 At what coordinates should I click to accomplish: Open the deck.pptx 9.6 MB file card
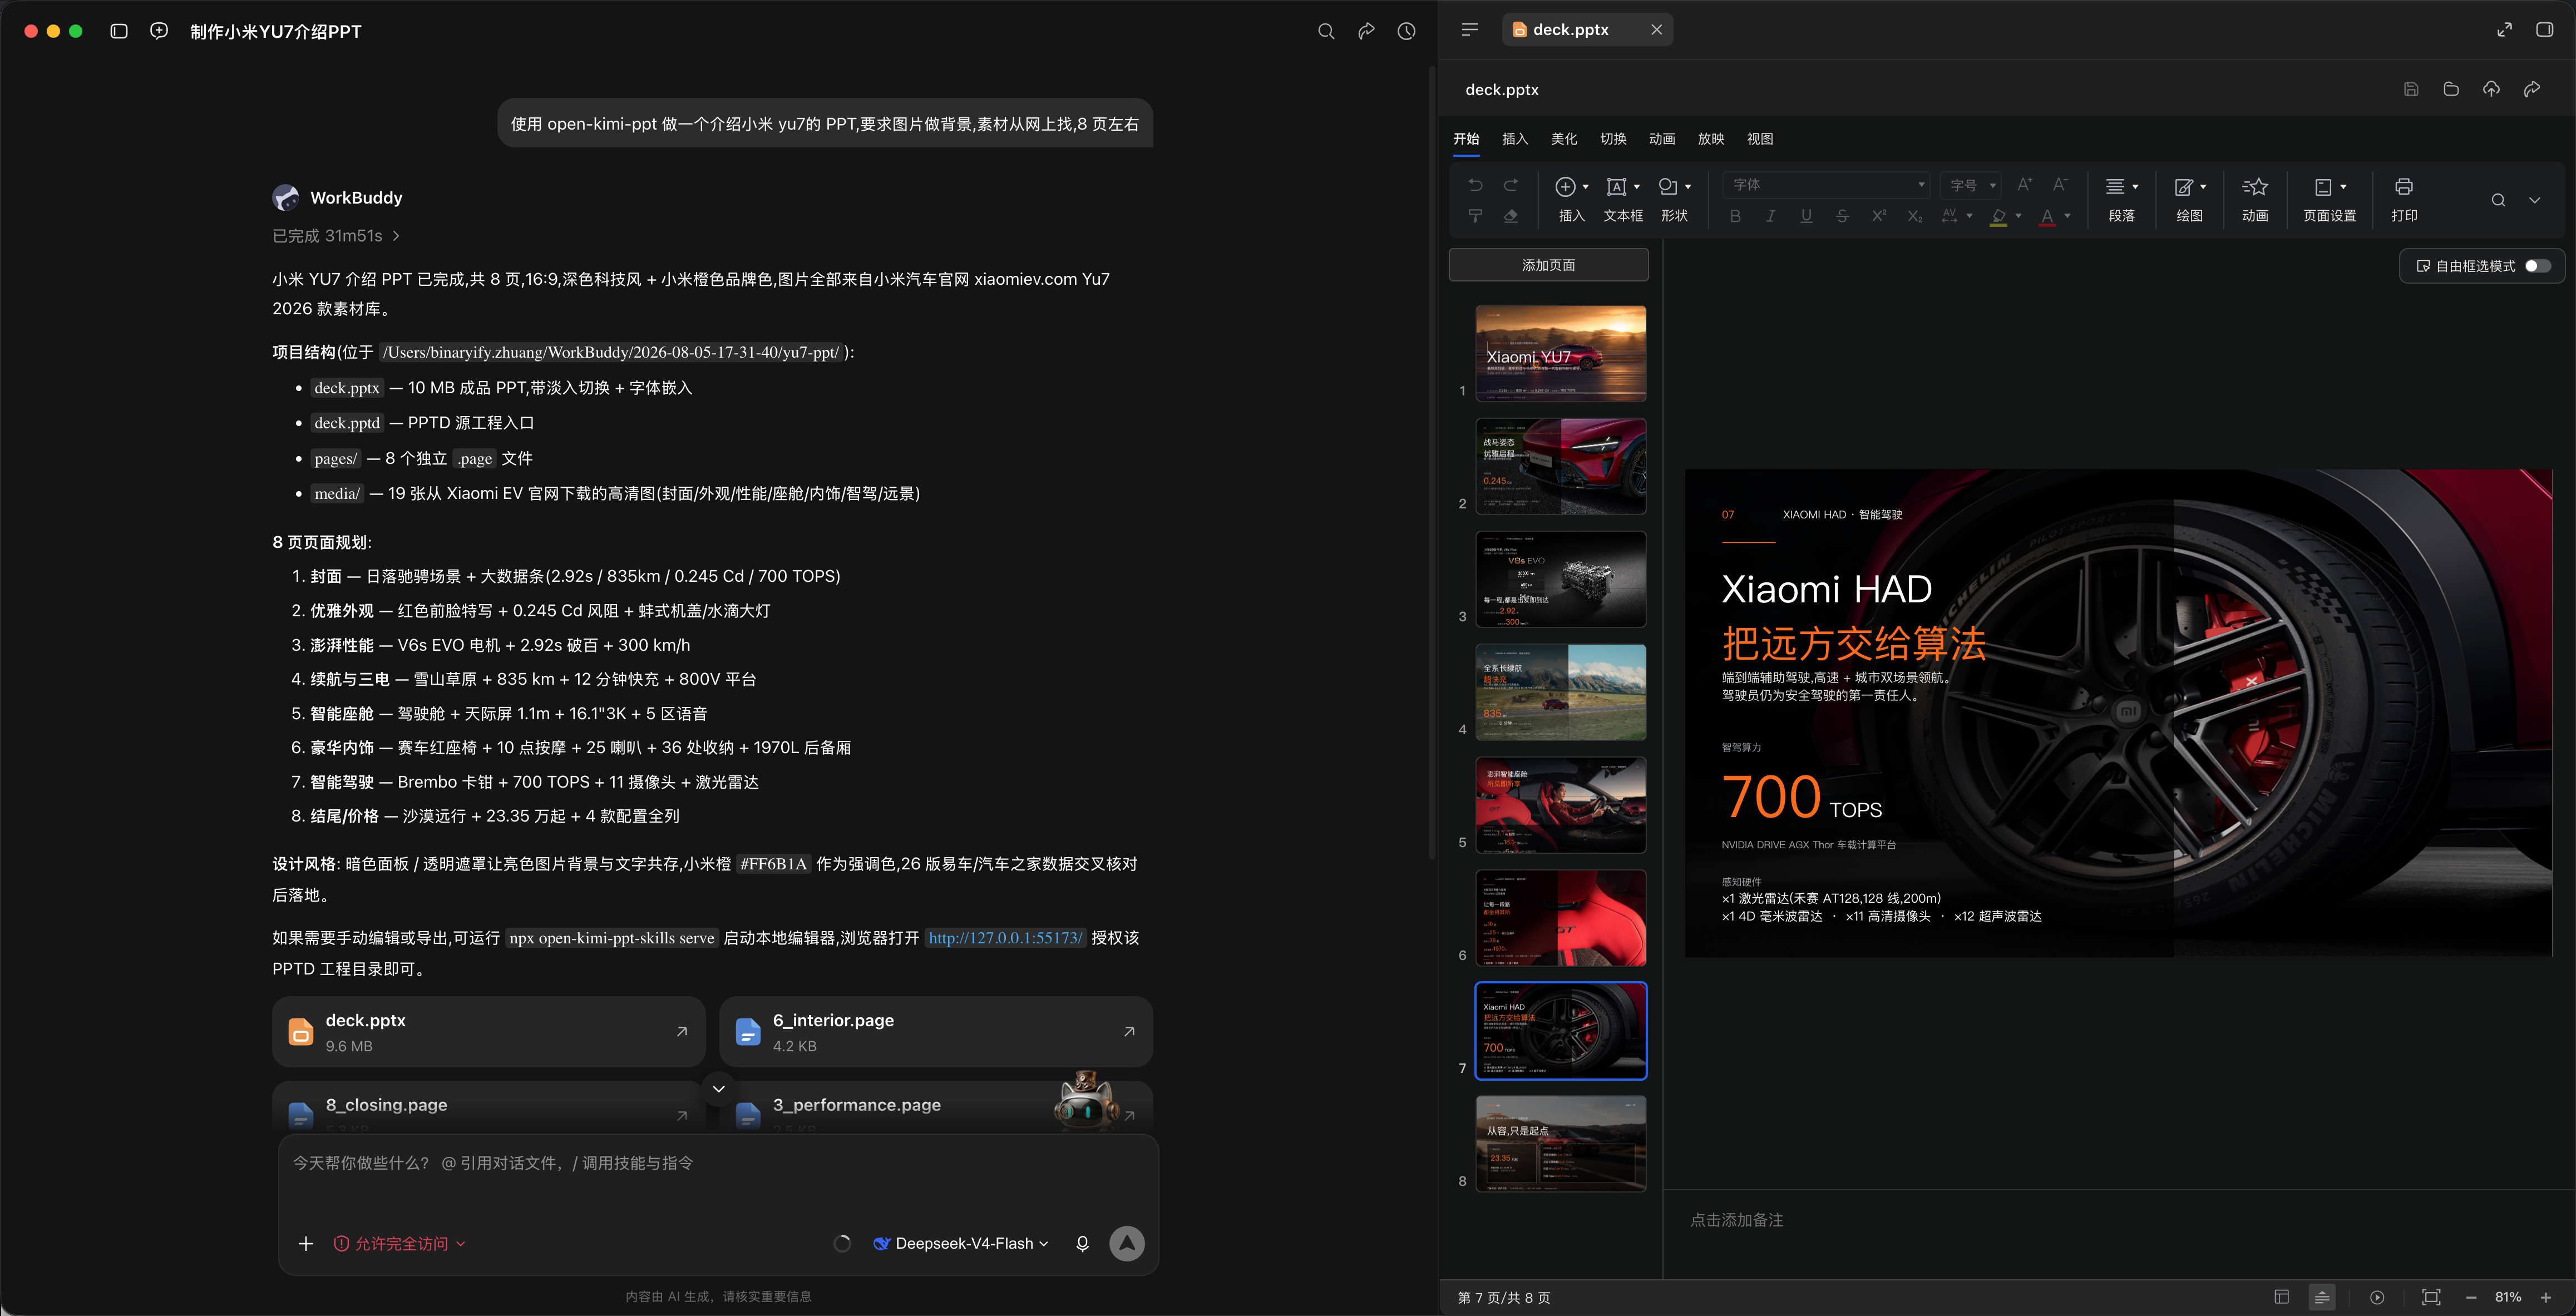coord(488,1032)
